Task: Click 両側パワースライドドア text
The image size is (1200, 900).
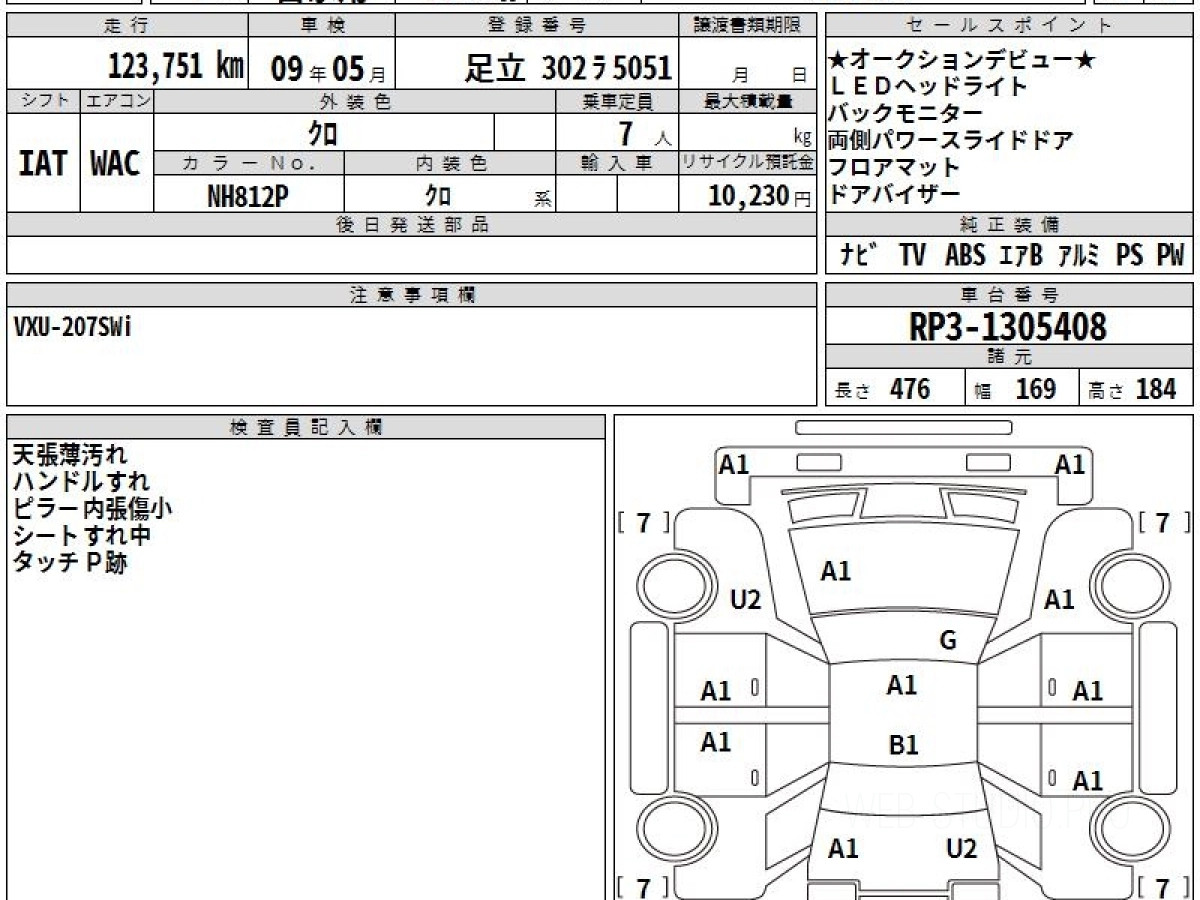Action: tap(951, 141)
